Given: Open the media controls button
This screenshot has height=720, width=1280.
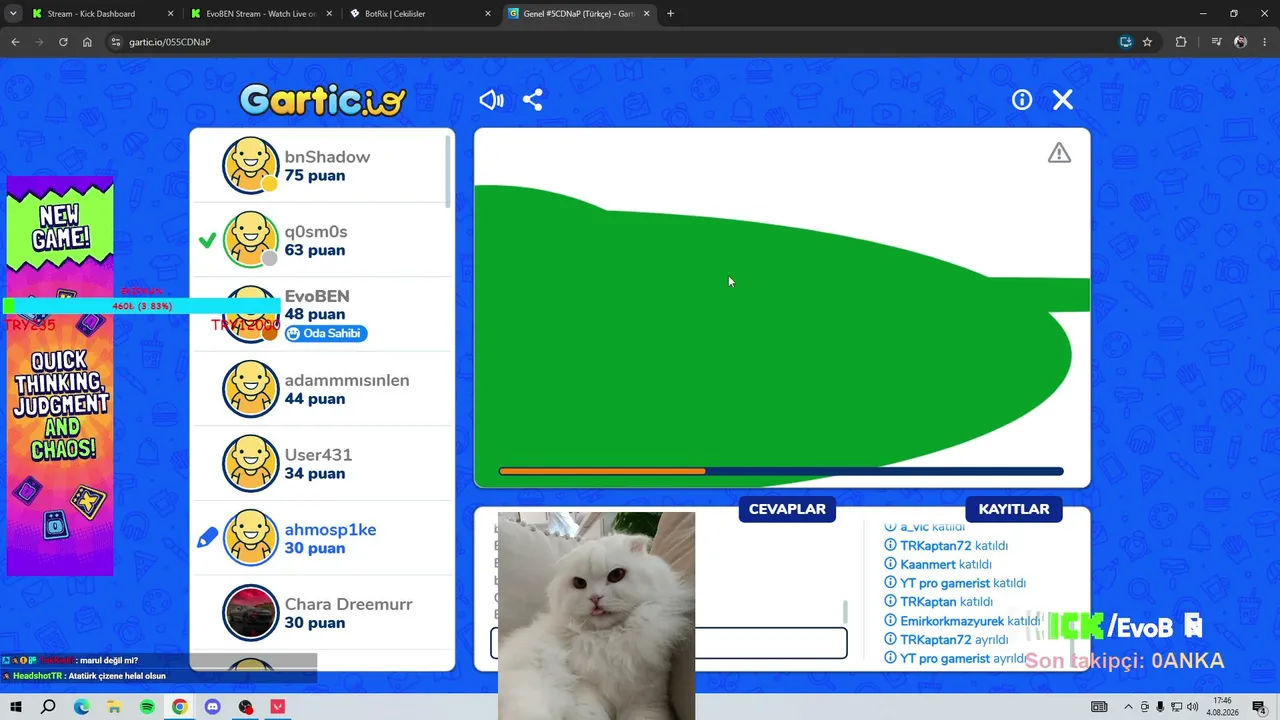Looking at the screenshot, I should click(x=1216, y=42).
